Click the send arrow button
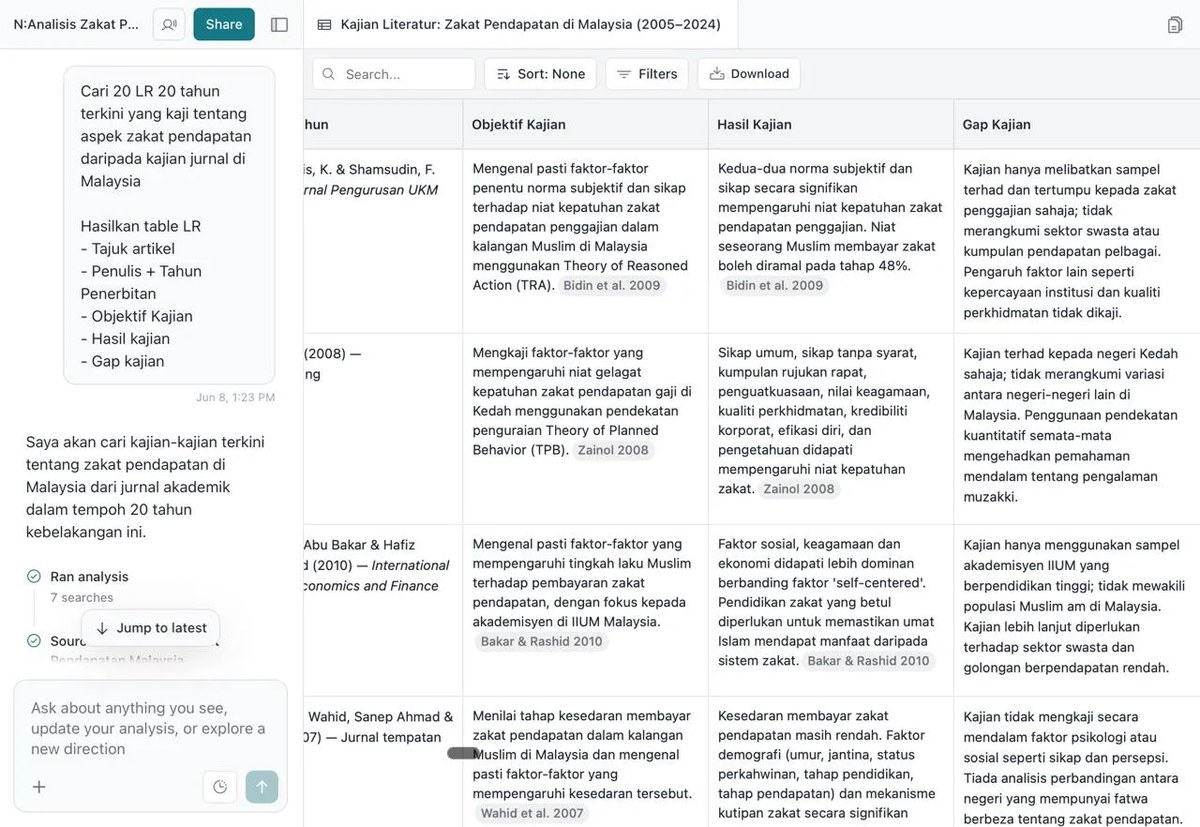 [x=262, y=787]
